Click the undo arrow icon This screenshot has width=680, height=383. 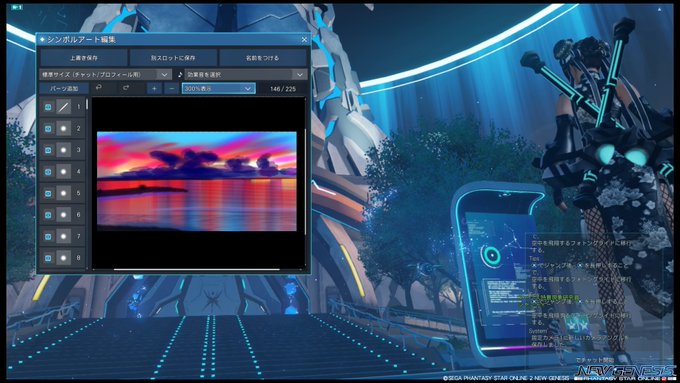[99, 88]
